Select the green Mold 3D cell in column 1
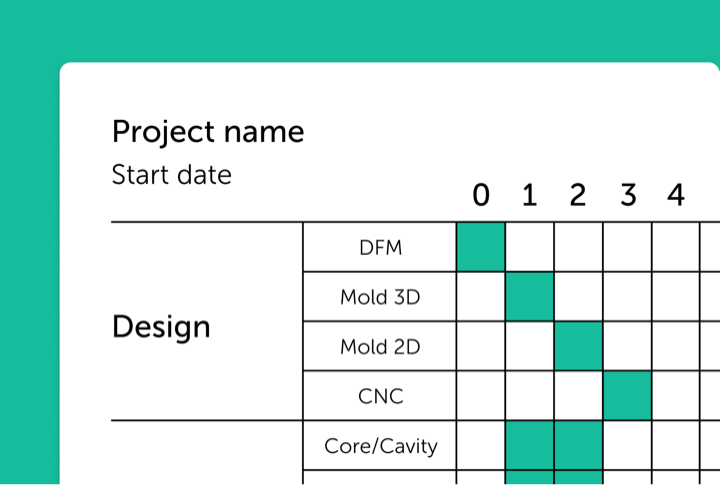720x485 pixels. [x=530, y=297]
